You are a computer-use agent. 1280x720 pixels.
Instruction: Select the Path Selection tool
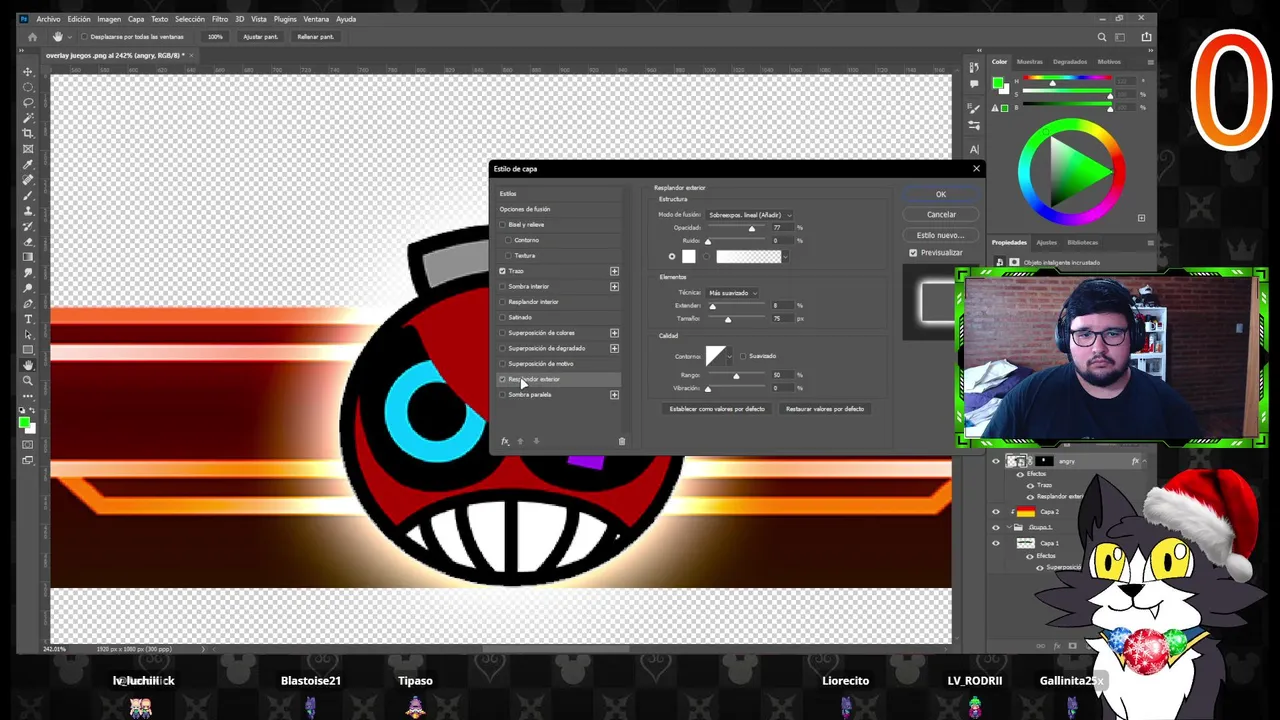click(x=28, y=335)
